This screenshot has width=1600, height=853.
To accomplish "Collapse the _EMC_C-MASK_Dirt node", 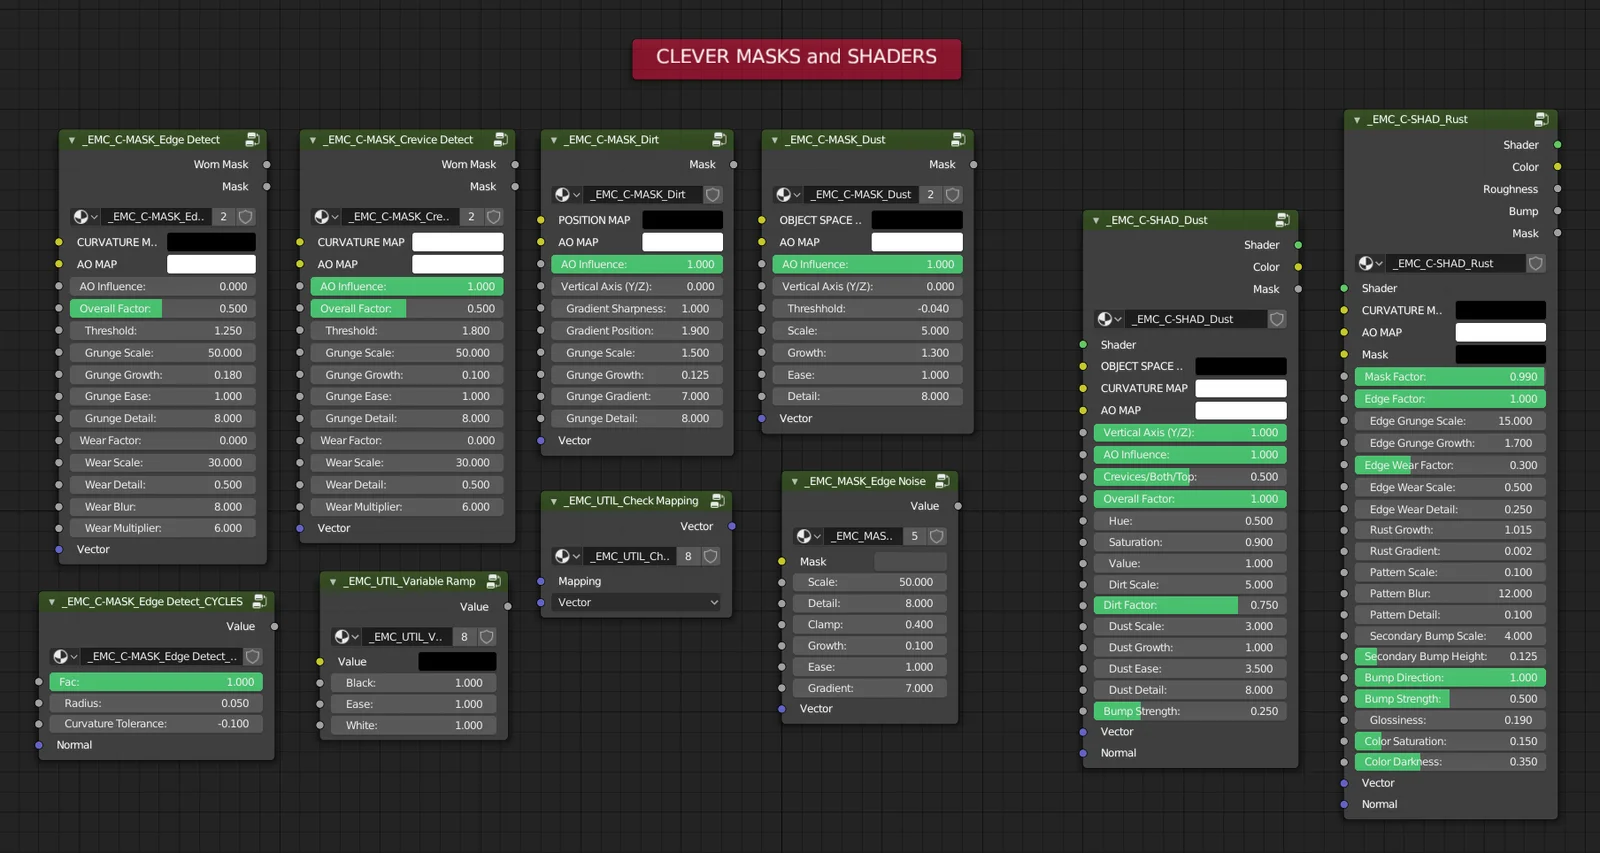I will click(x=553, y=140).
